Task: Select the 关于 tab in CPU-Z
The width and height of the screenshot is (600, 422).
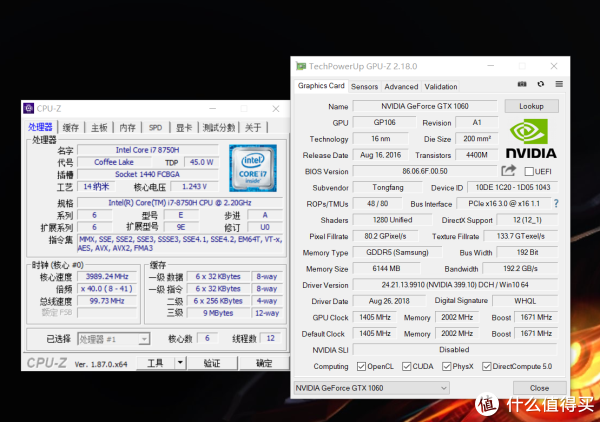Action: click(253, 127)
